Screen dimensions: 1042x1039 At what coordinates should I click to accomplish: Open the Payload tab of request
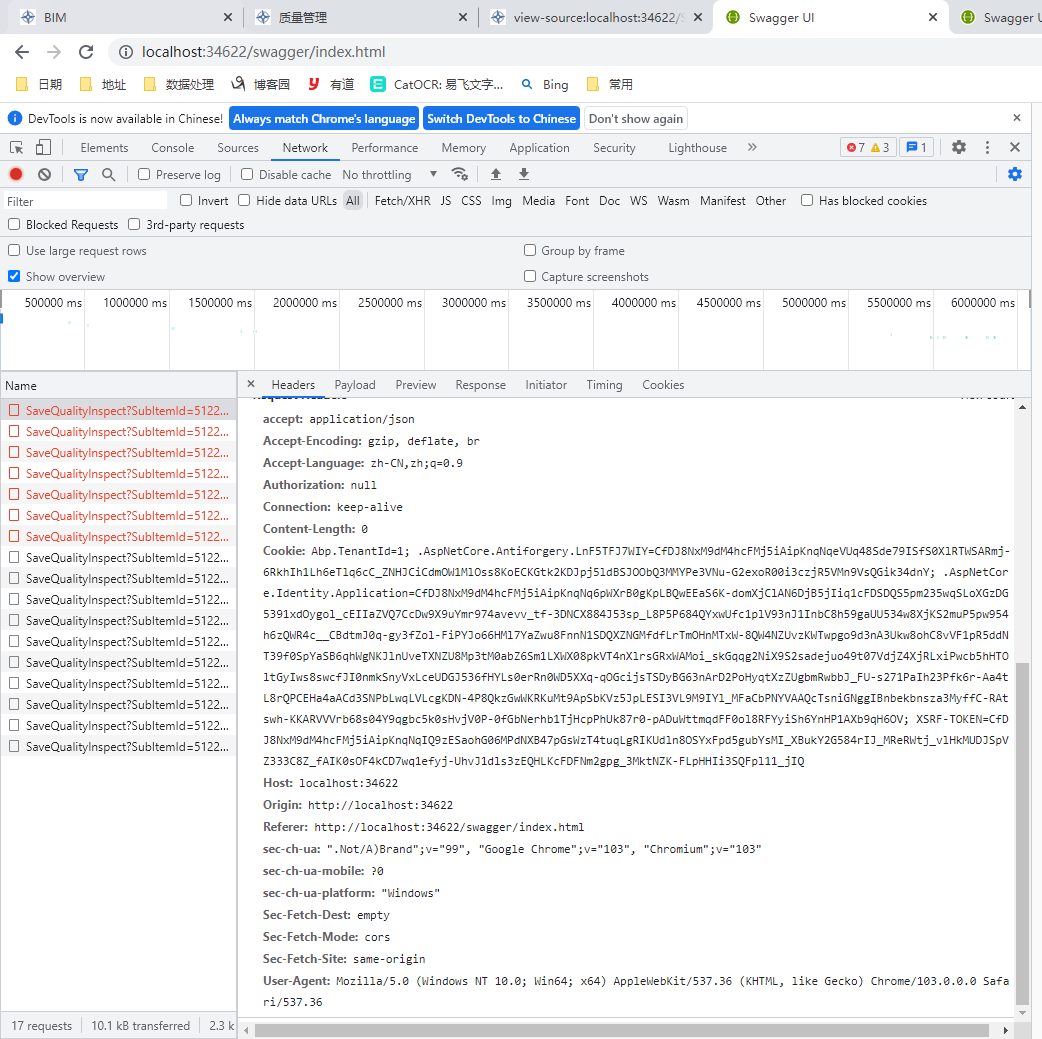point(355,385)
